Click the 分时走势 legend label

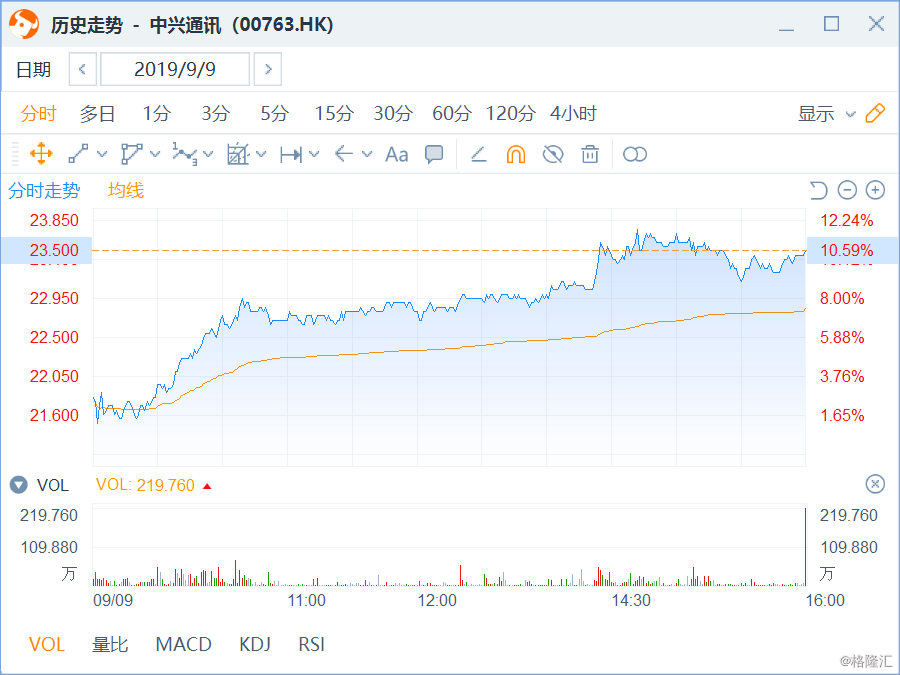44,190
